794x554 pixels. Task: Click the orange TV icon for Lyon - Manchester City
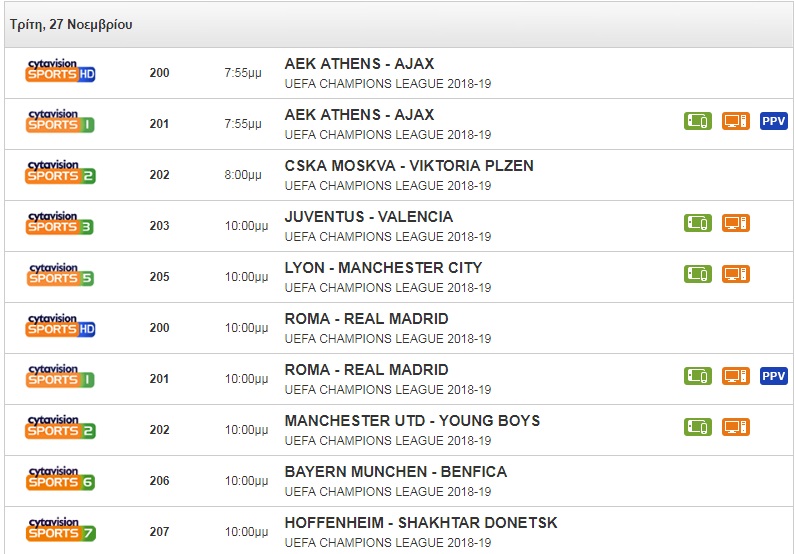(736, 274)
